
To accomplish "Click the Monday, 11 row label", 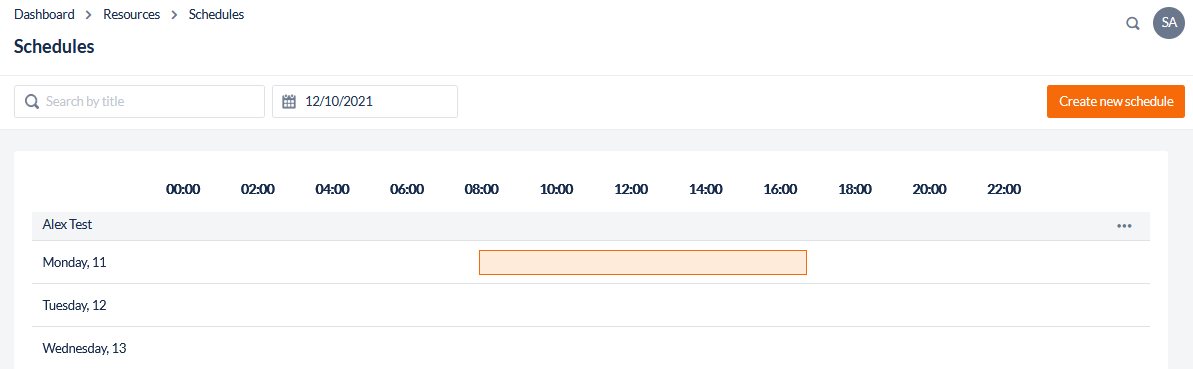I will click(x=75, y=262).
